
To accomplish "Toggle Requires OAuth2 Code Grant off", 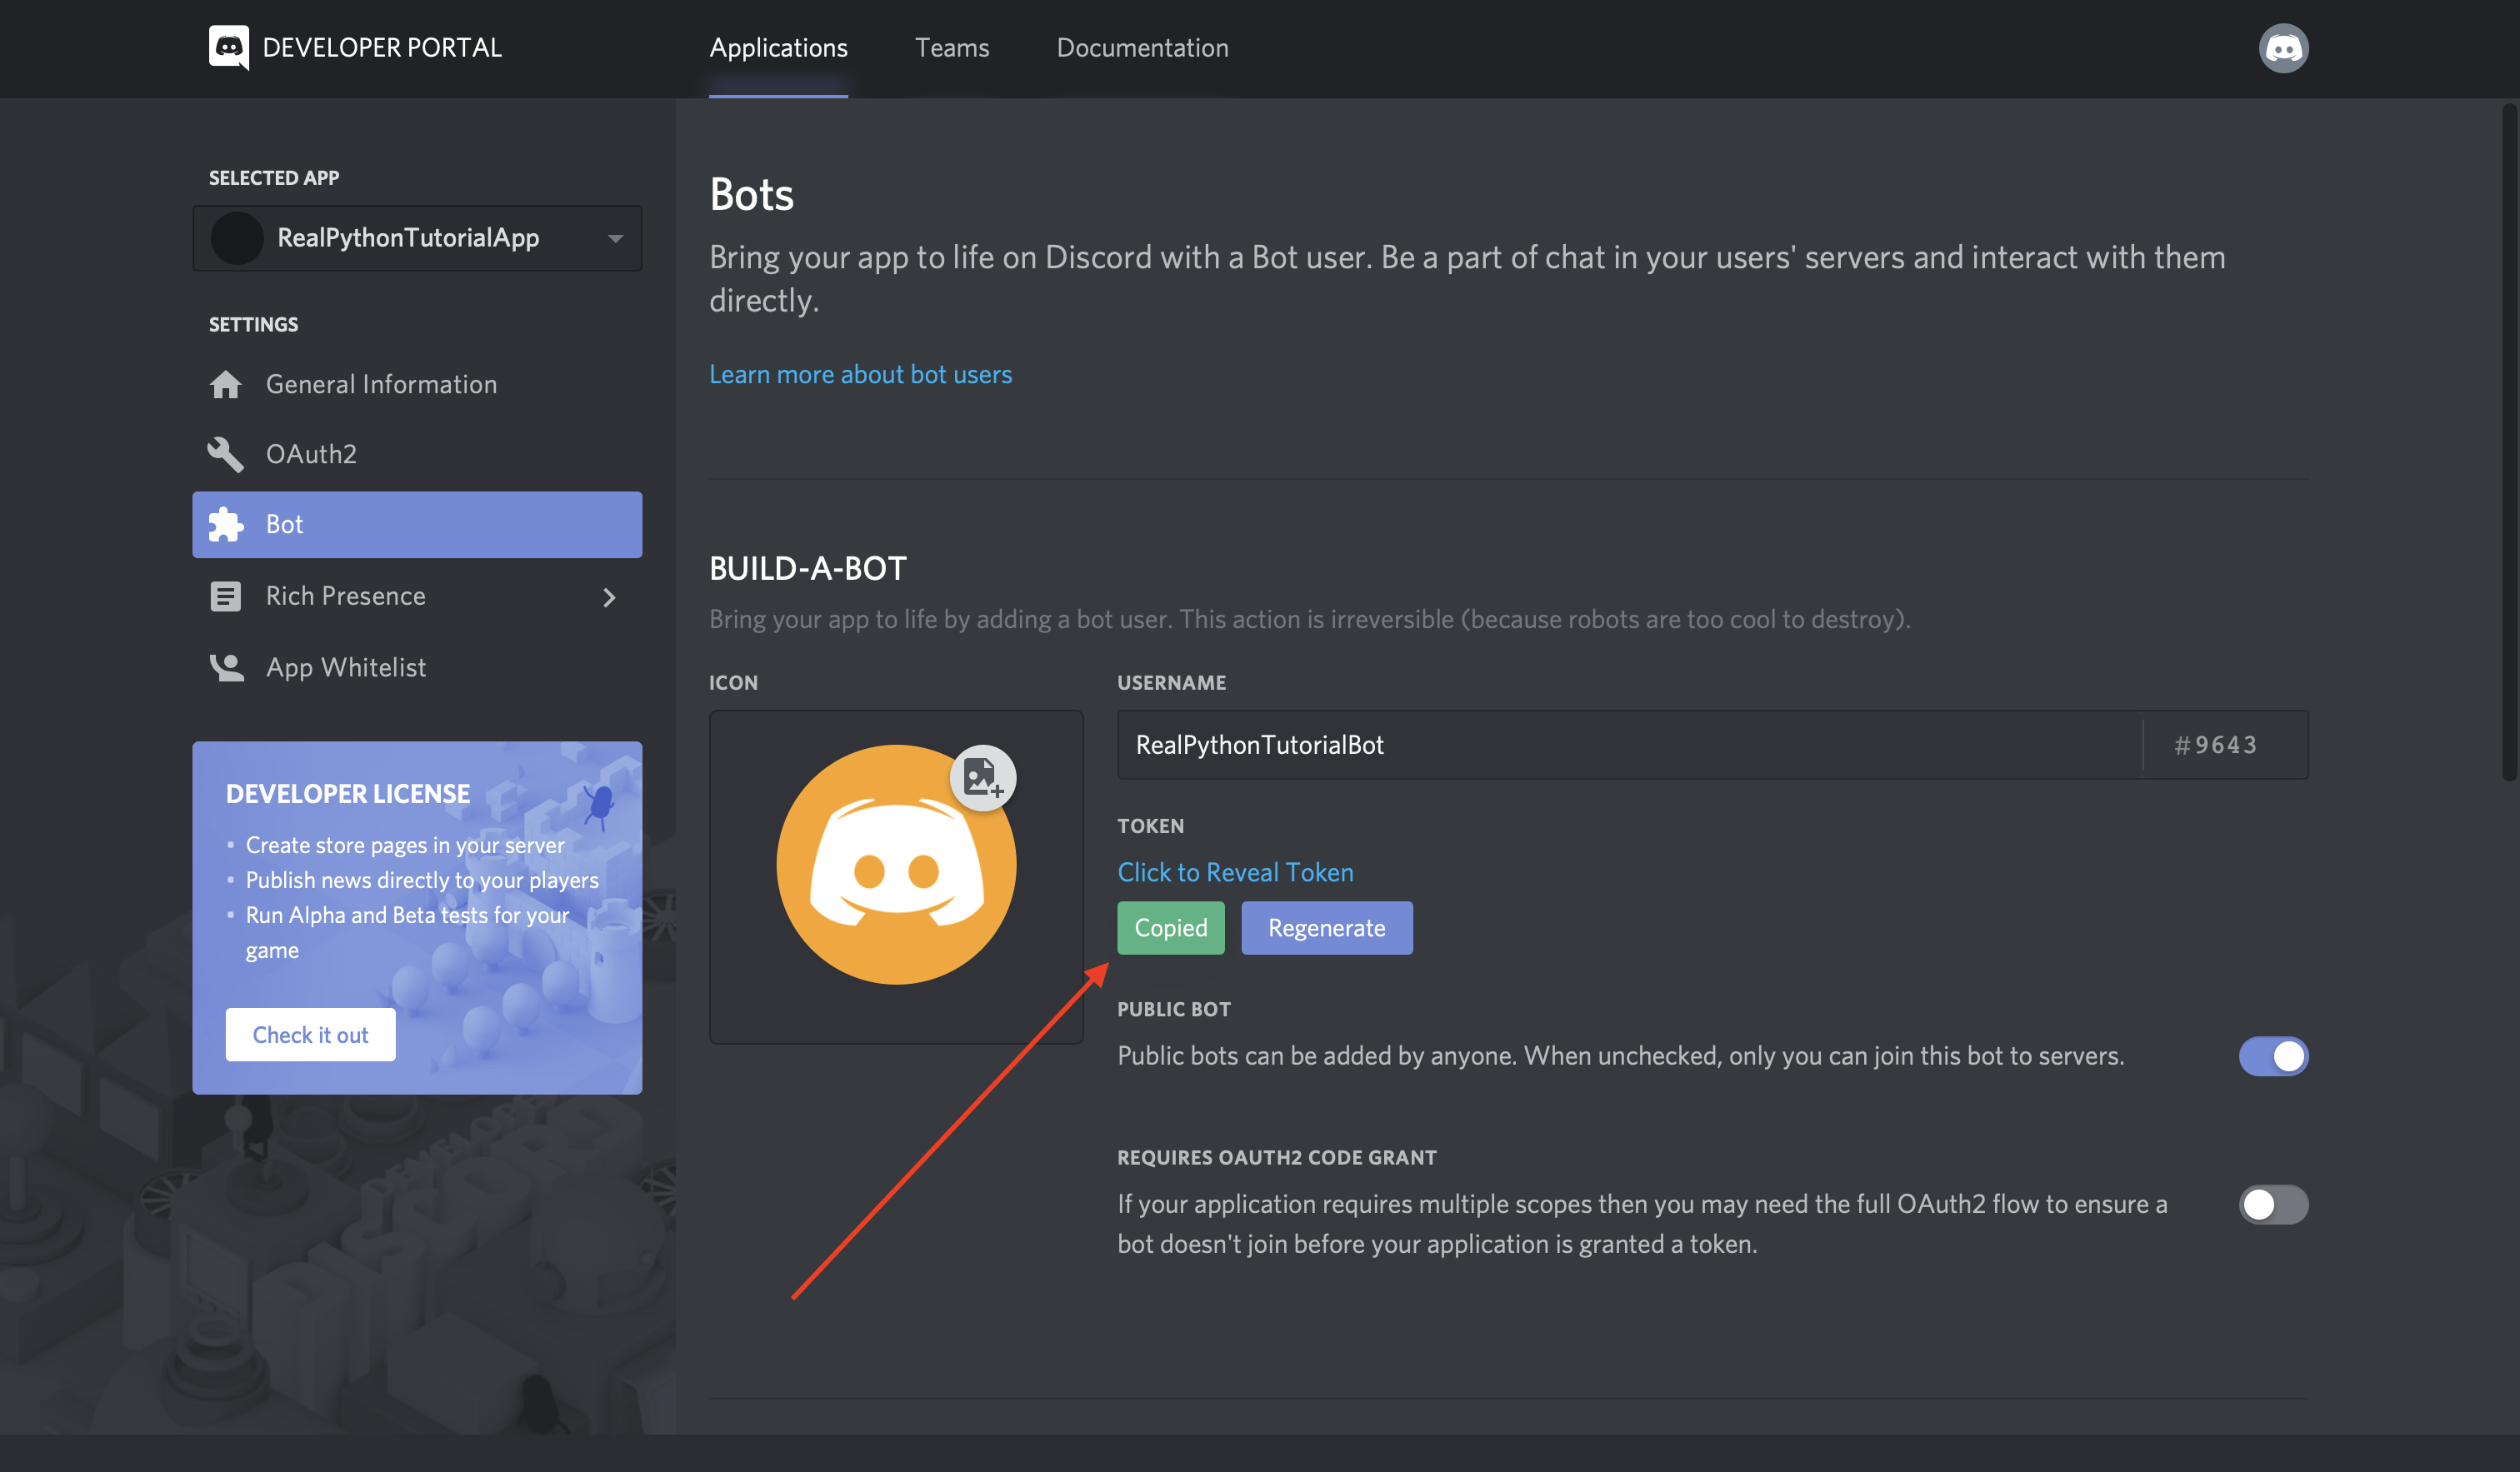I will tap(2275, 1204).
